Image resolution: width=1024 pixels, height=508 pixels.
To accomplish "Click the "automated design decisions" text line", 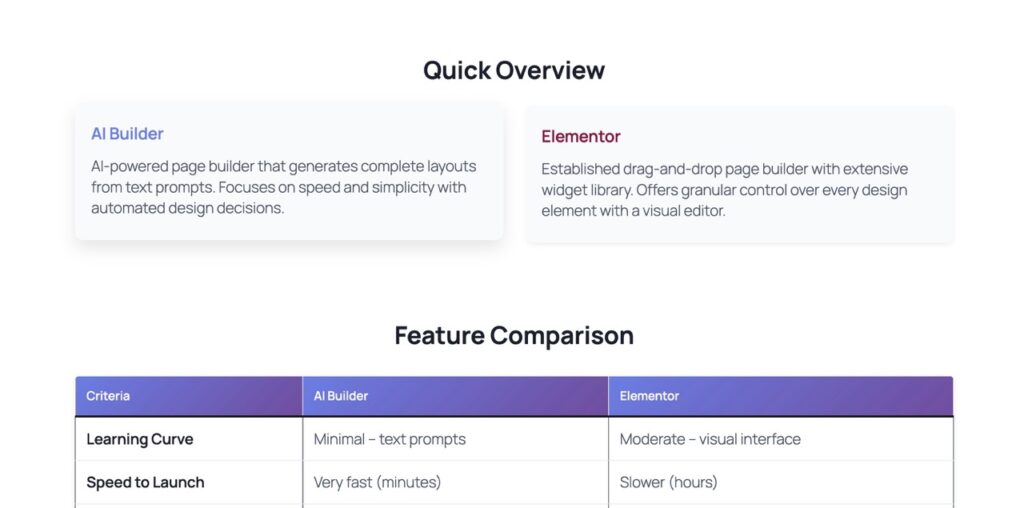I will coord(188,208).
